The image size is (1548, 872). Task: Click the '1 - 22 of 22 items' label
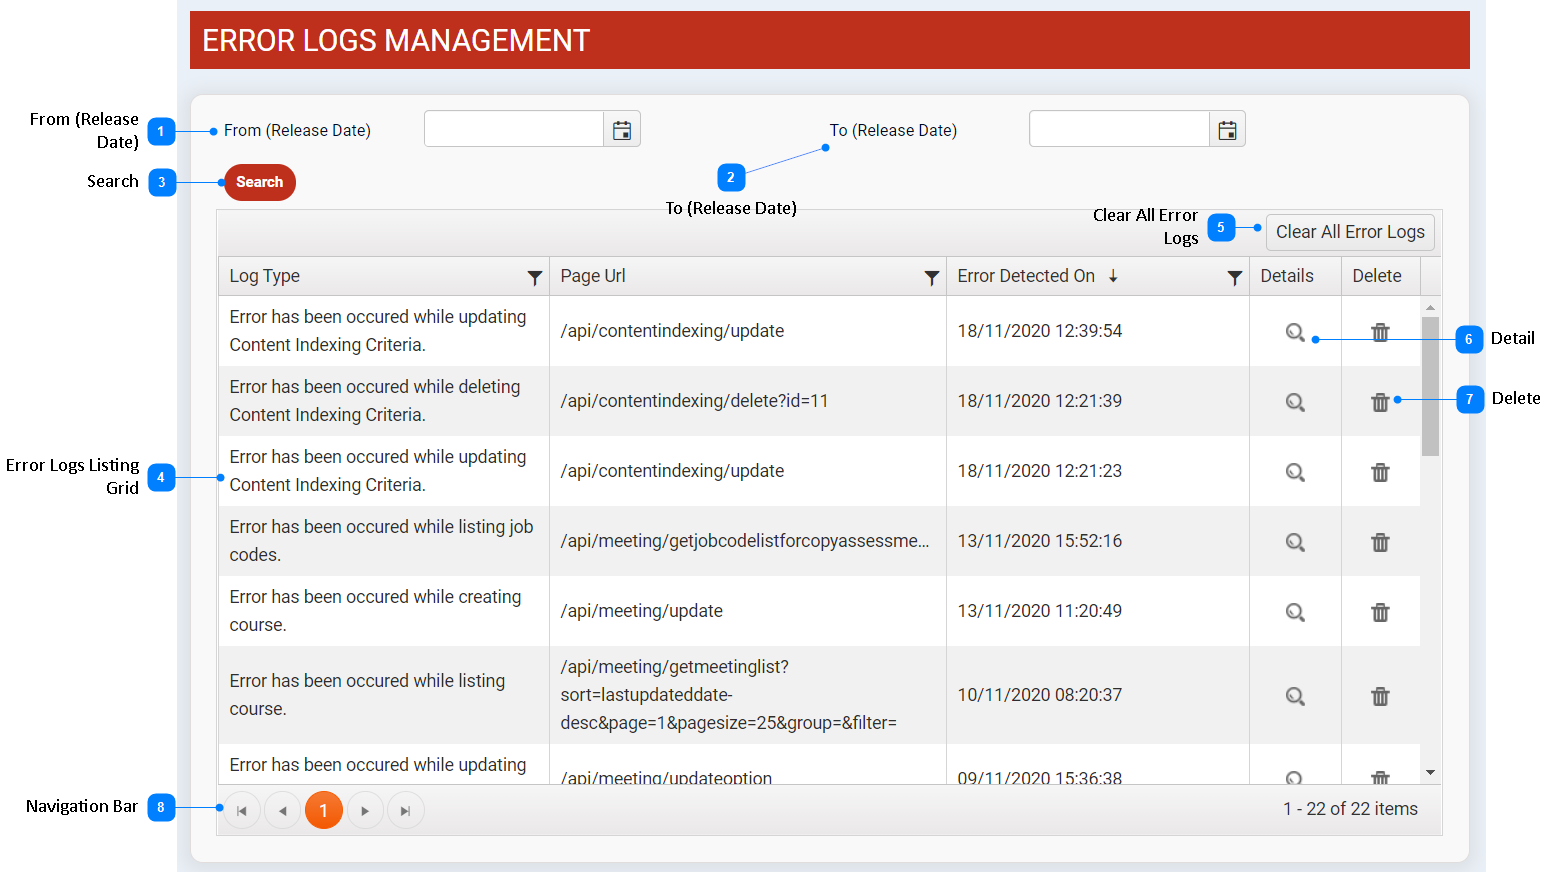pyautogui.click(x=1350, y=809)
